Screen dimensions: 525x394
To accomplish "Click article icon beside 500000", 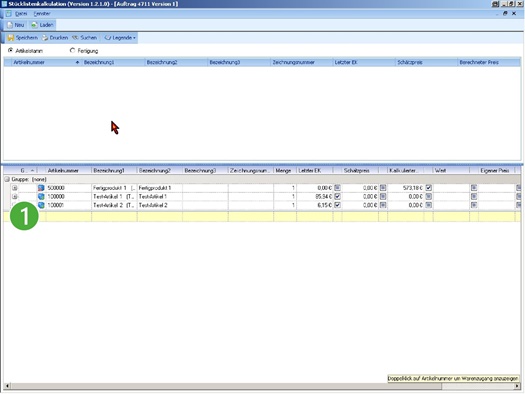I will coord(41,188).
